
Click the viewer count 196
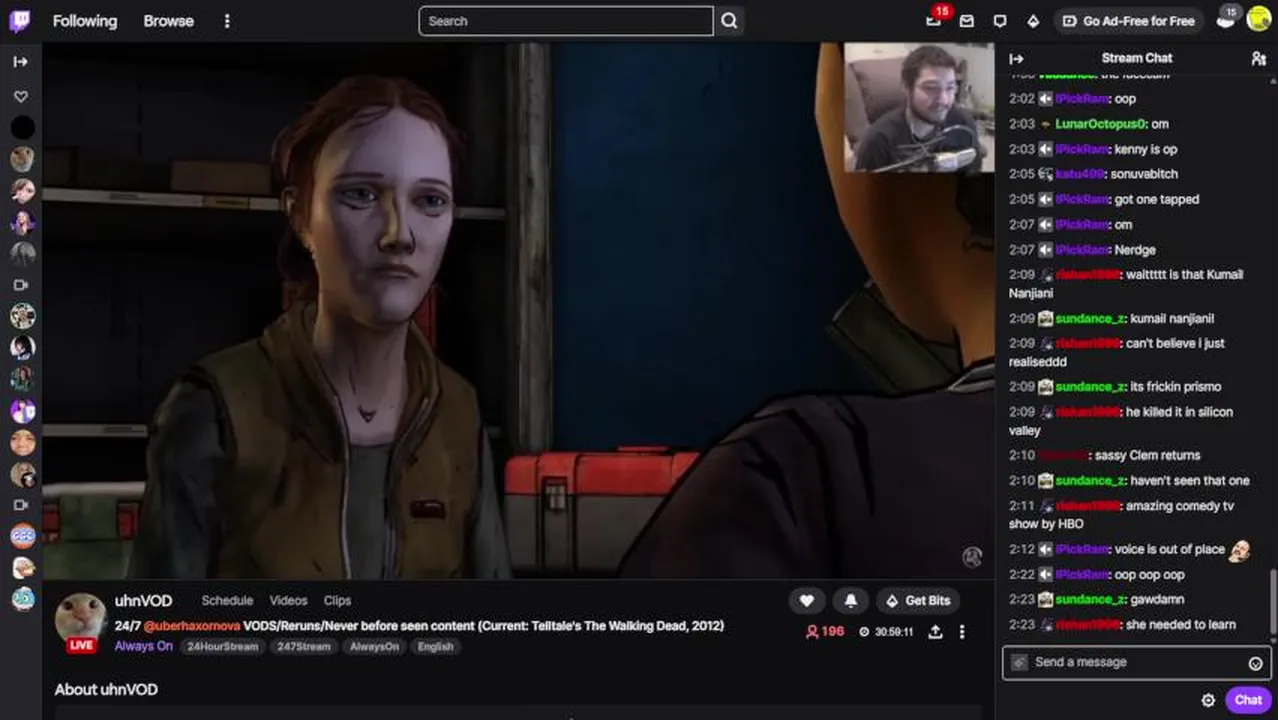[x=825, y=632]
